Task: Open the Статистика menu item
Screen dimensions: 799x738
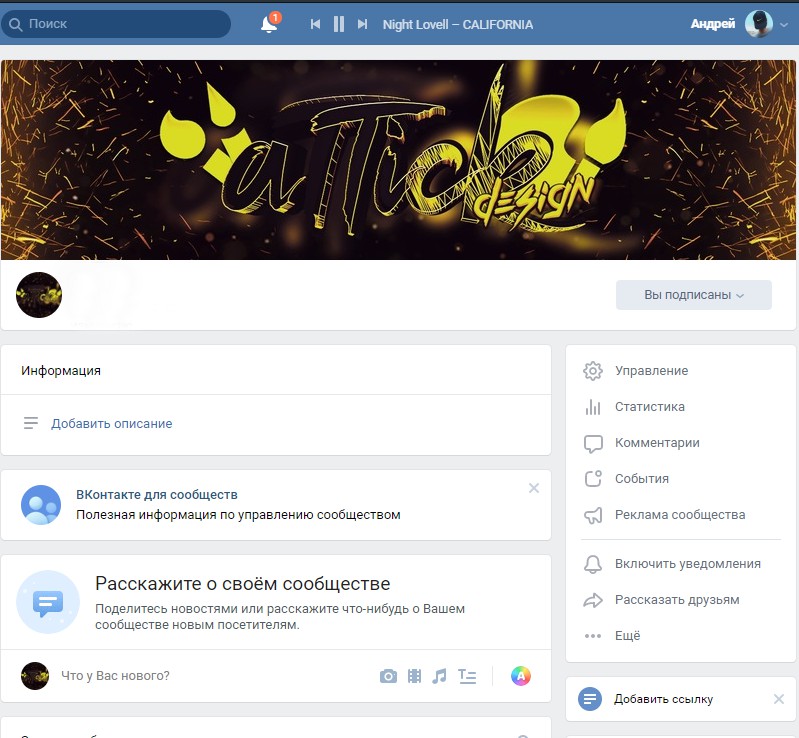Action: click(x=650, y=407)
